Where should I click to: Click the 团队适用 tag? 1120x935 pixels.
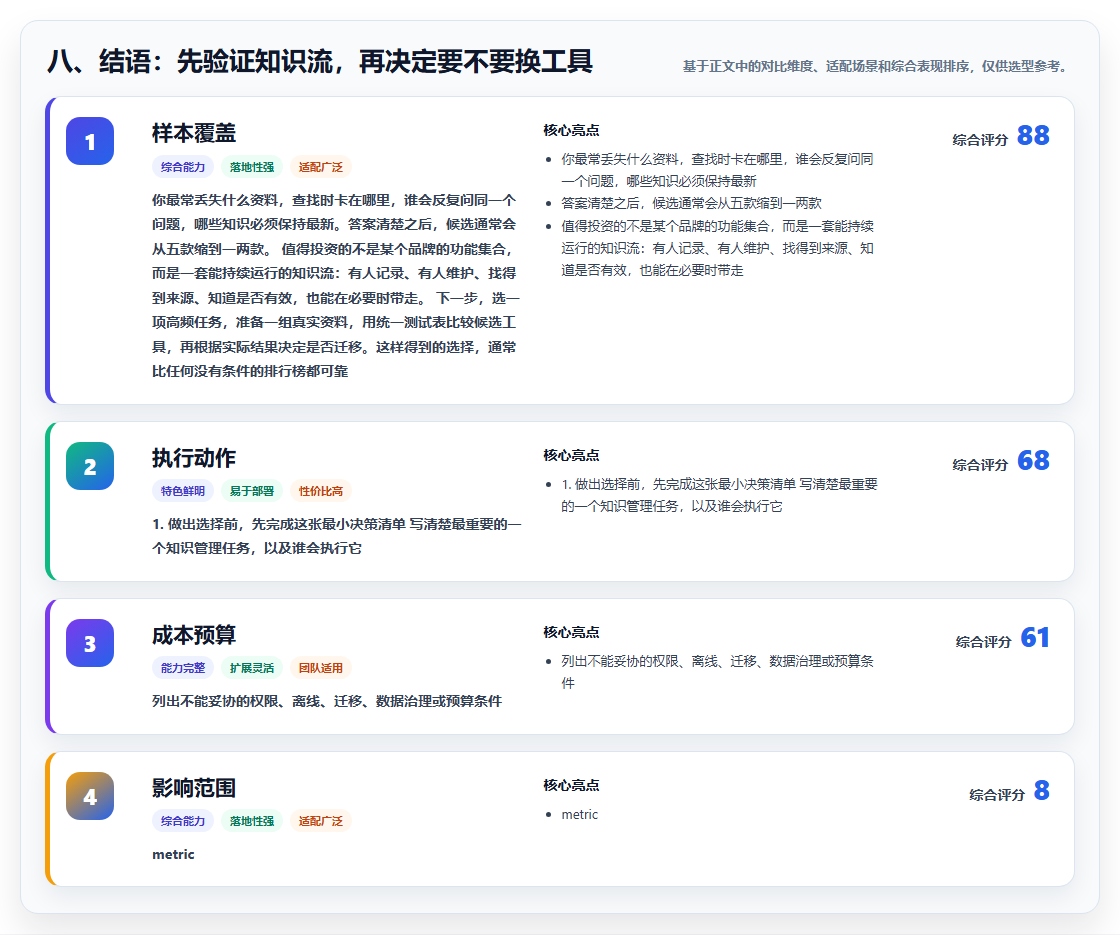coord(321,669)
